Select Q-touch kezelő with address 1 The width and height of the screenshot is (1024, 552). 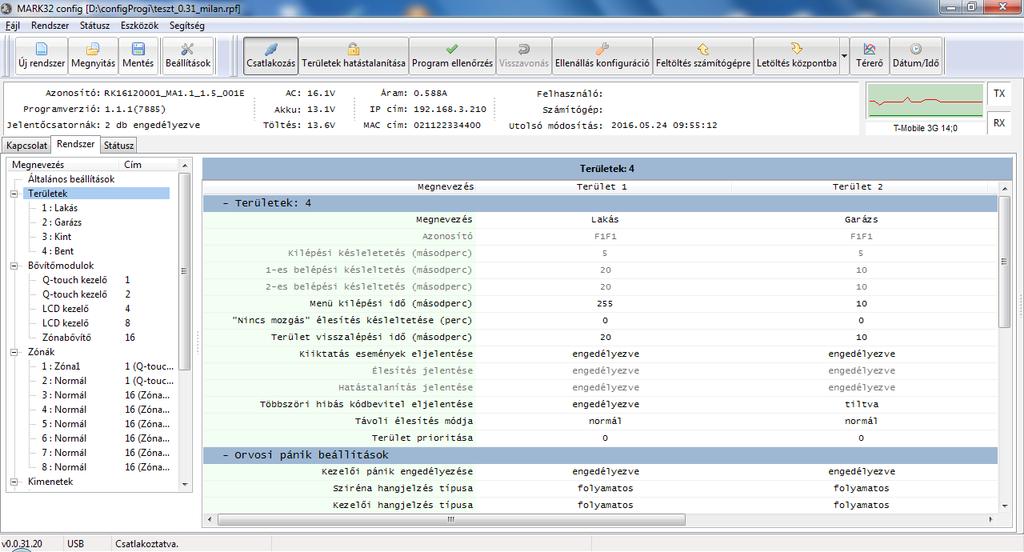coord(74,280)
